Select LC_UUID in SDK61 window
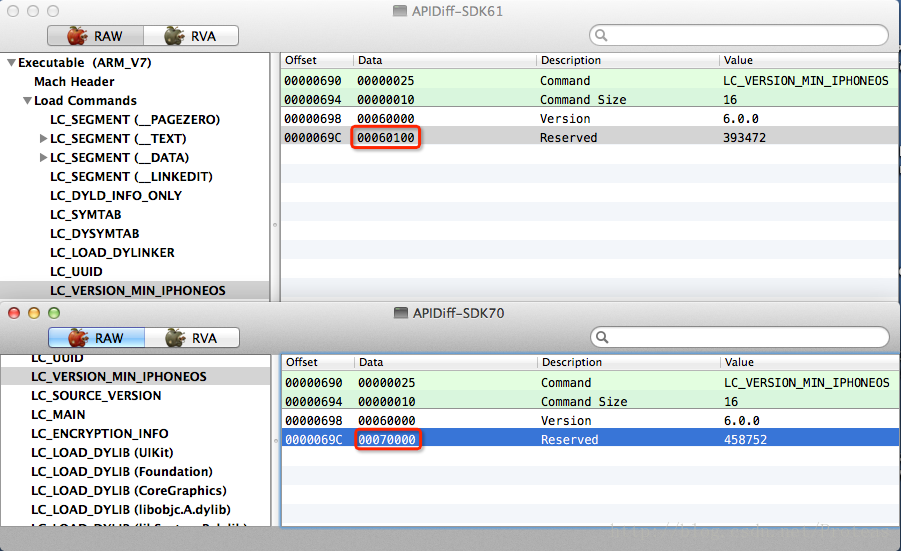Screen dimensions: 901x551 76,271
